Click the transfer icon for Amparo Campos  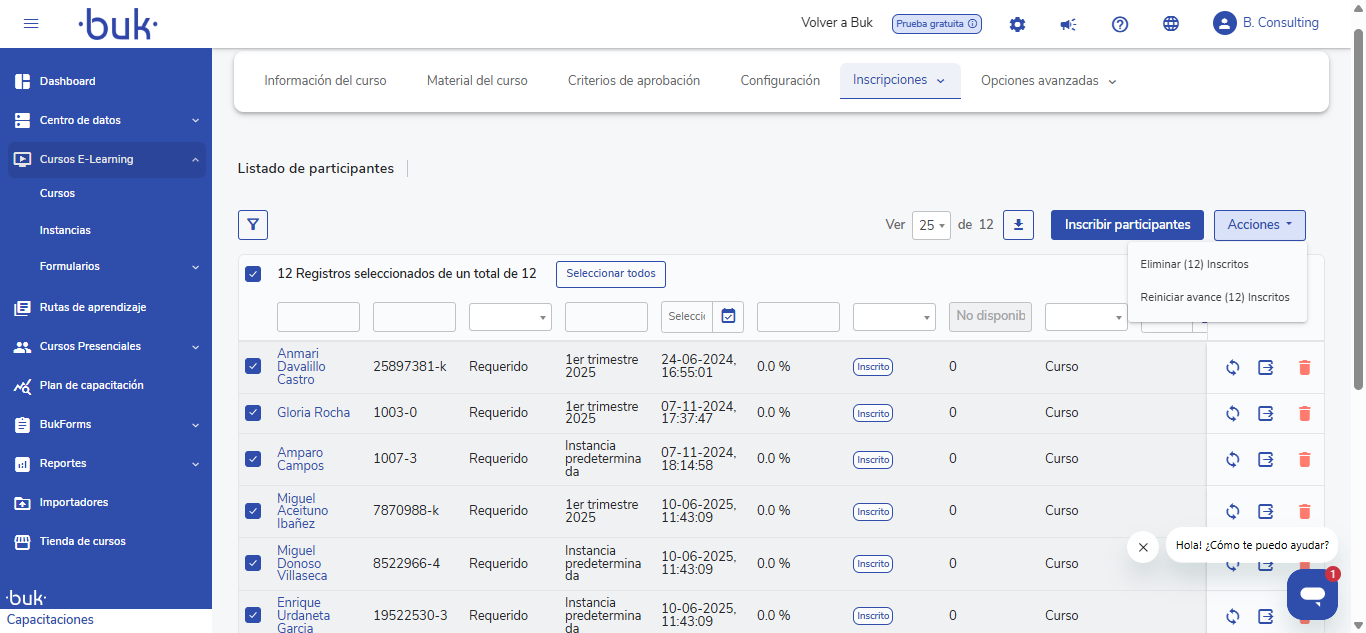click(x=1266, y=459)
